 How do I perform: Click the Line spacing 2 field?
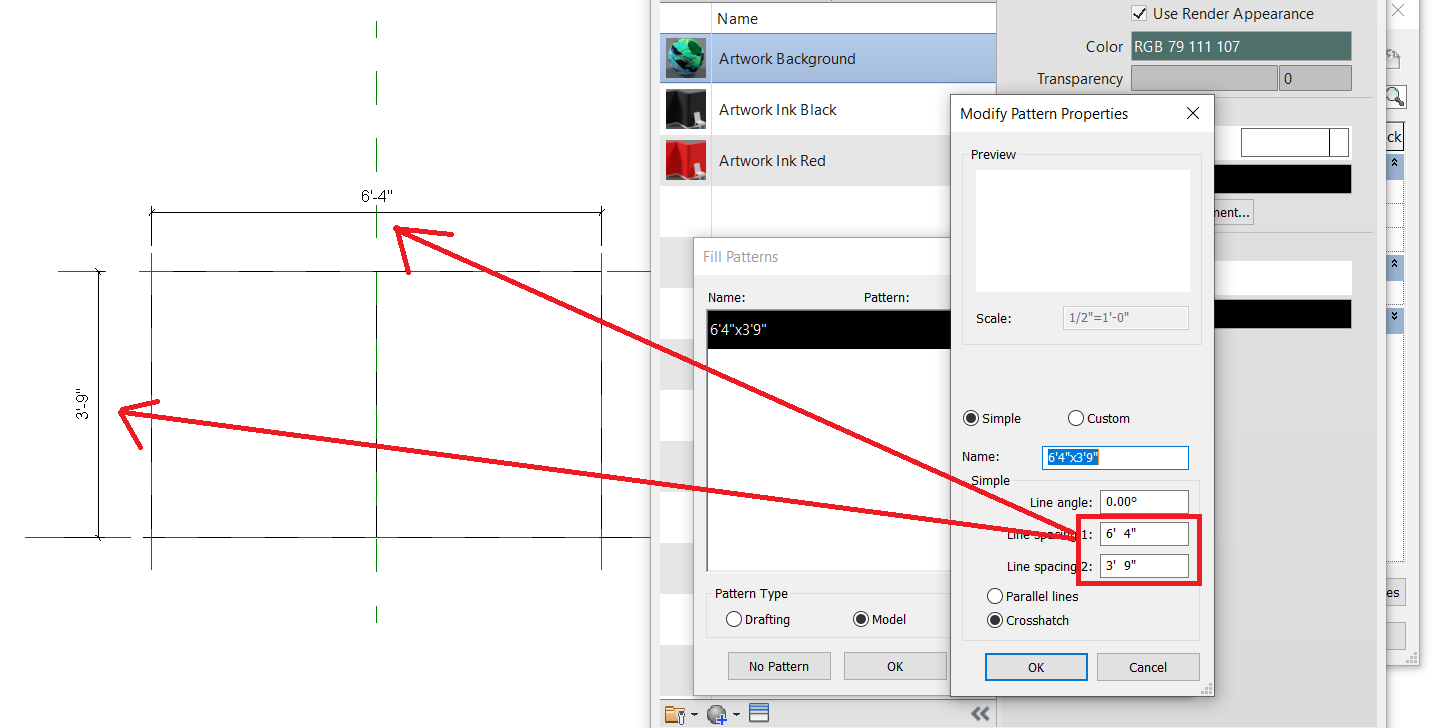(x=1144, y=566)
